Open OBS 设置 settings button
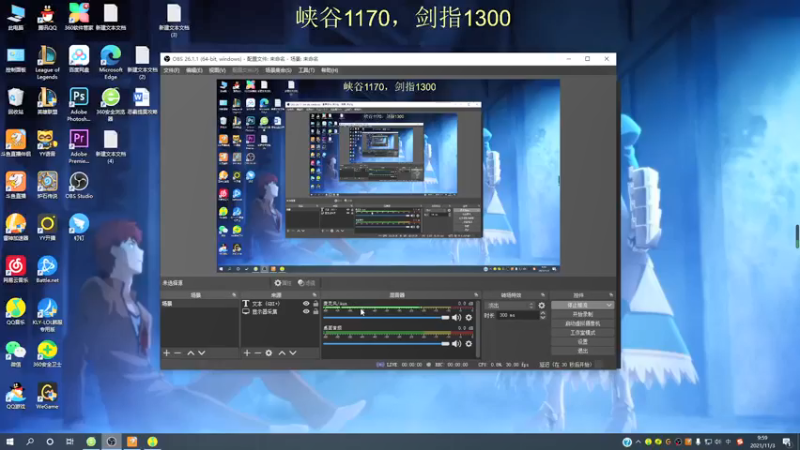800x450 pixels. (x=583, y=342)
